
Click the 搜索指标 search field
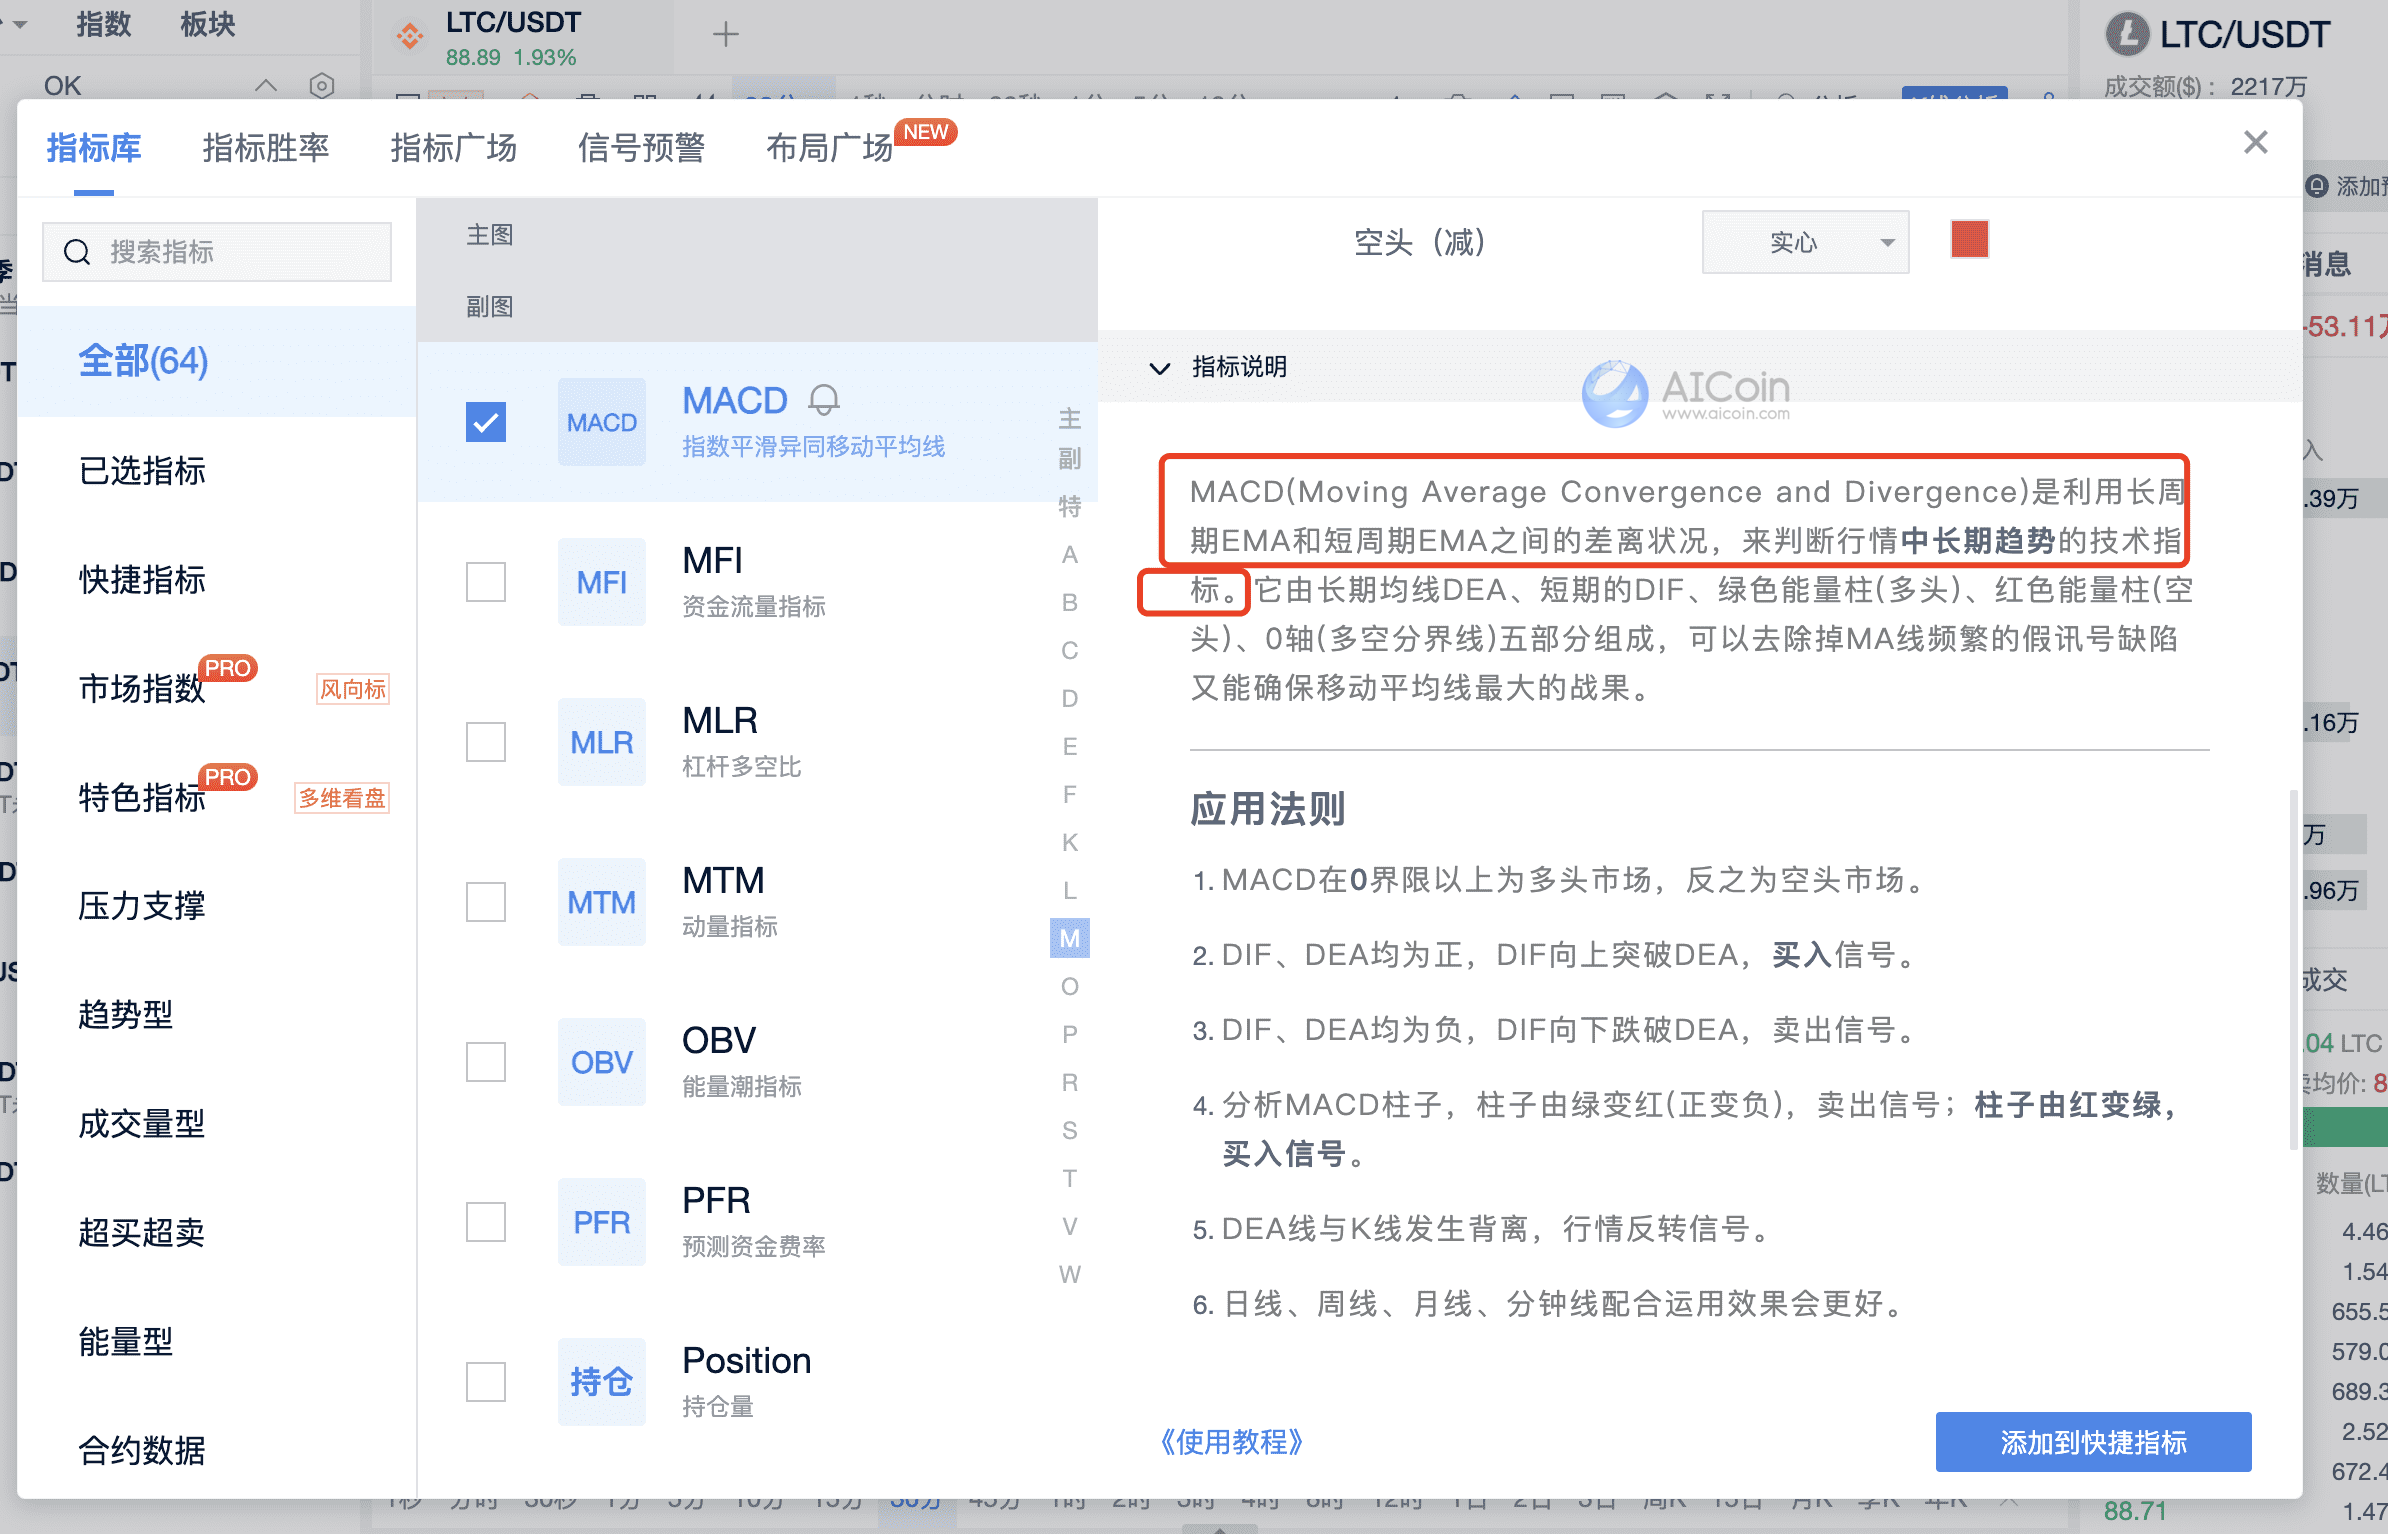(217, 252)
